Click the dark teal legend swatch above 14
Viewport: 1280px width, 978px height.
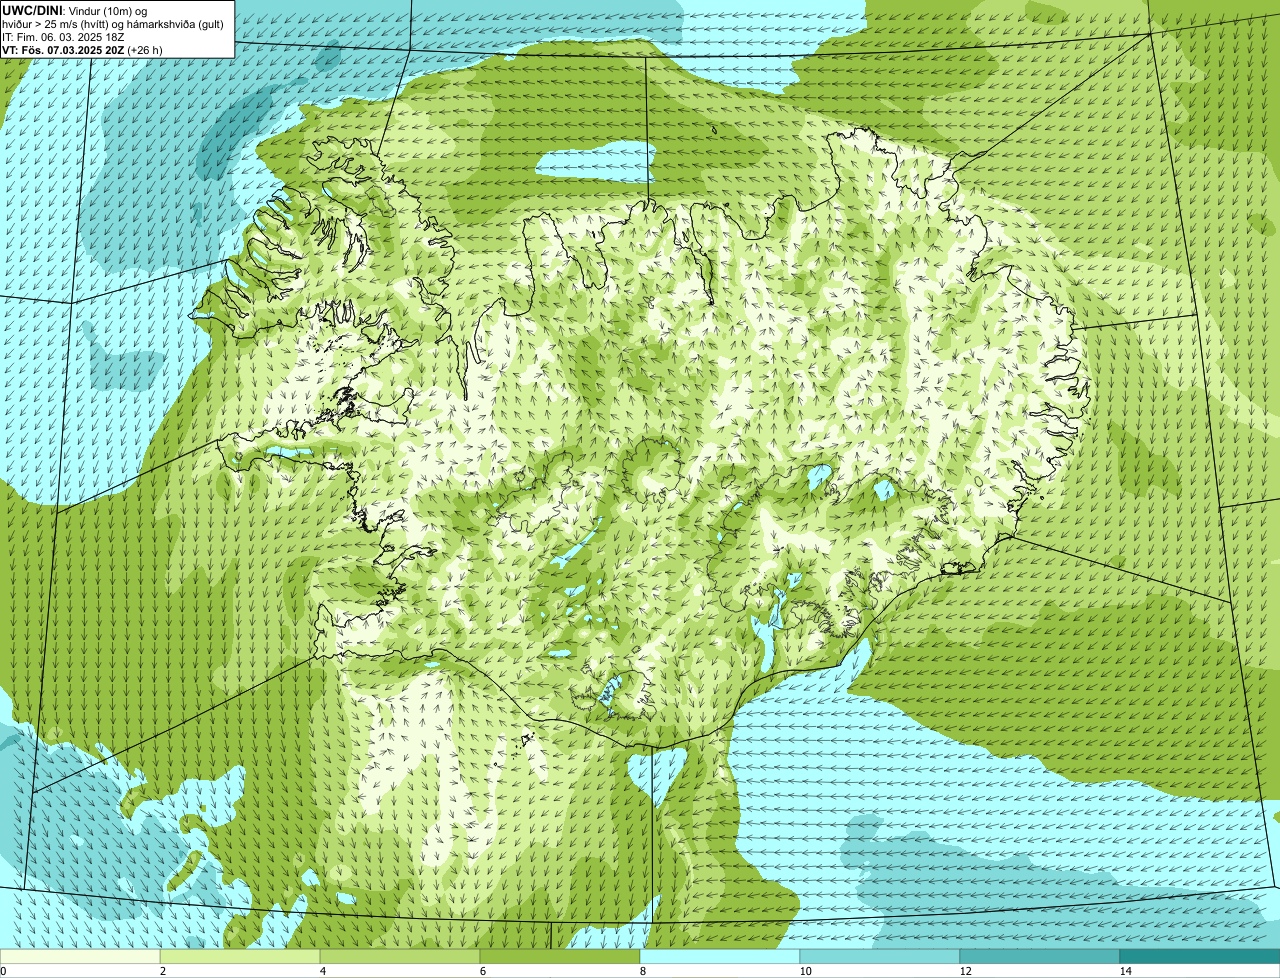(1200, 956)
